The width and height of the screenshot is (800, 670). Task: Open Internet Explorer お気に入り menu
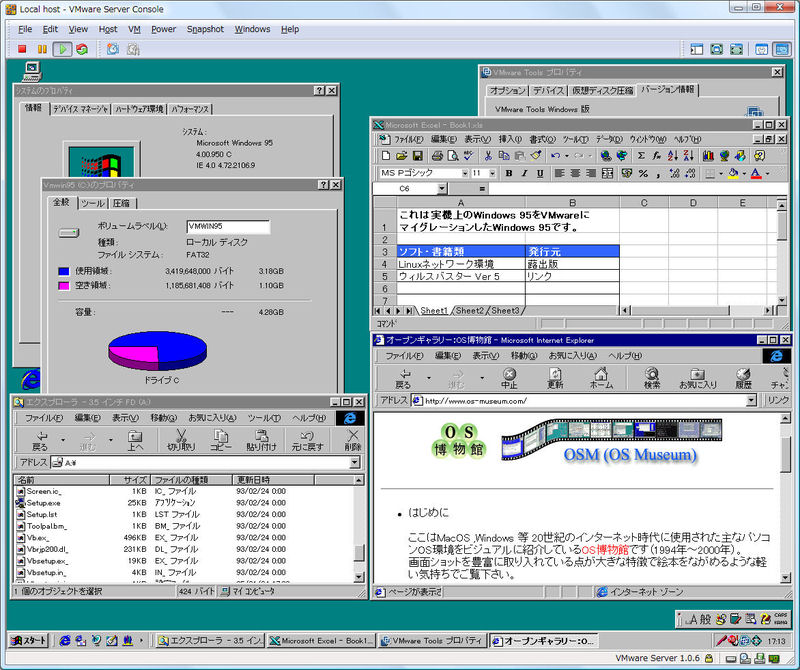pos(572,356)
